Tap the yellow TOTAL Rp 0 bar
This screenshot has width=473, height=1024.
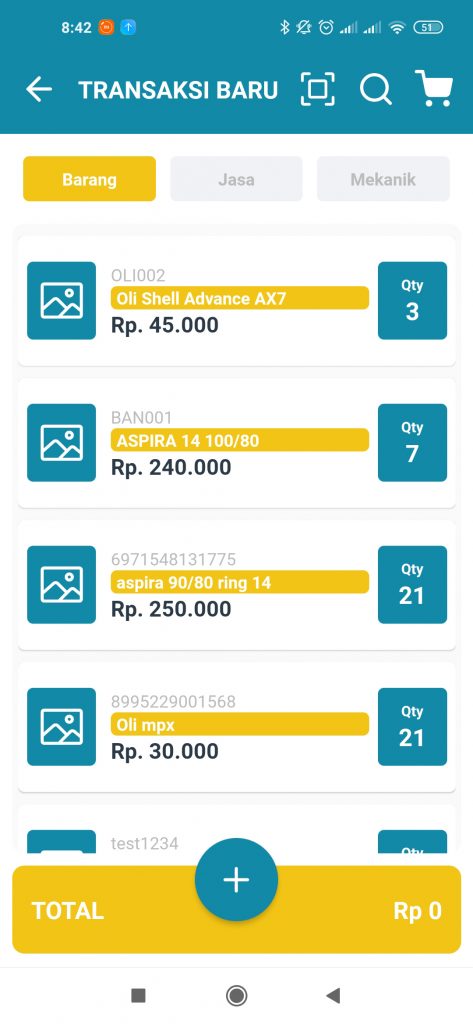pos(236,910)
